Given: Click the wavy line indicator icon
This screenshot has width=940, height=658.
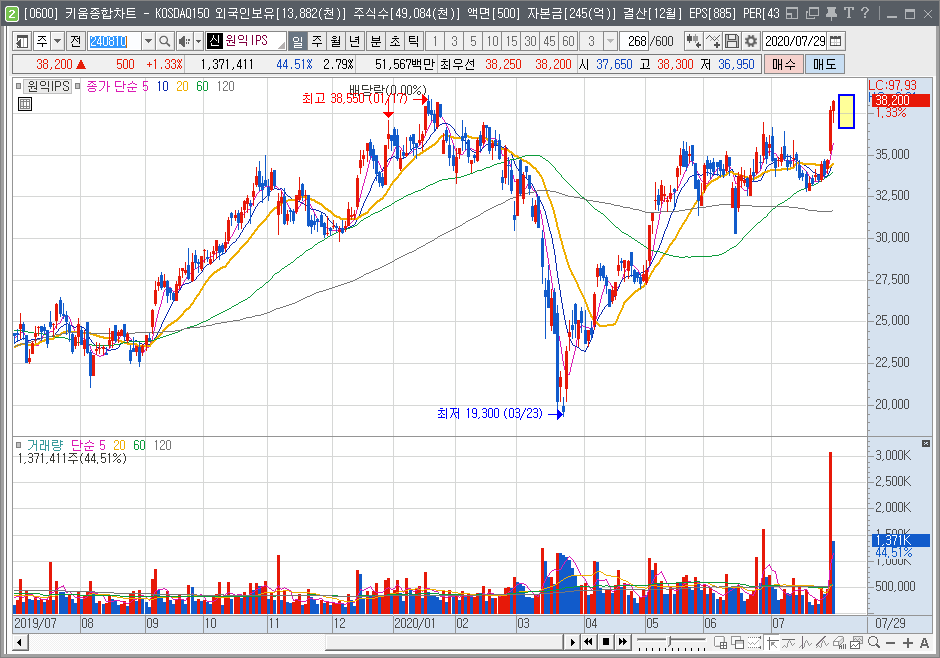Looking at the screenshot, I should tap(788, 642).
